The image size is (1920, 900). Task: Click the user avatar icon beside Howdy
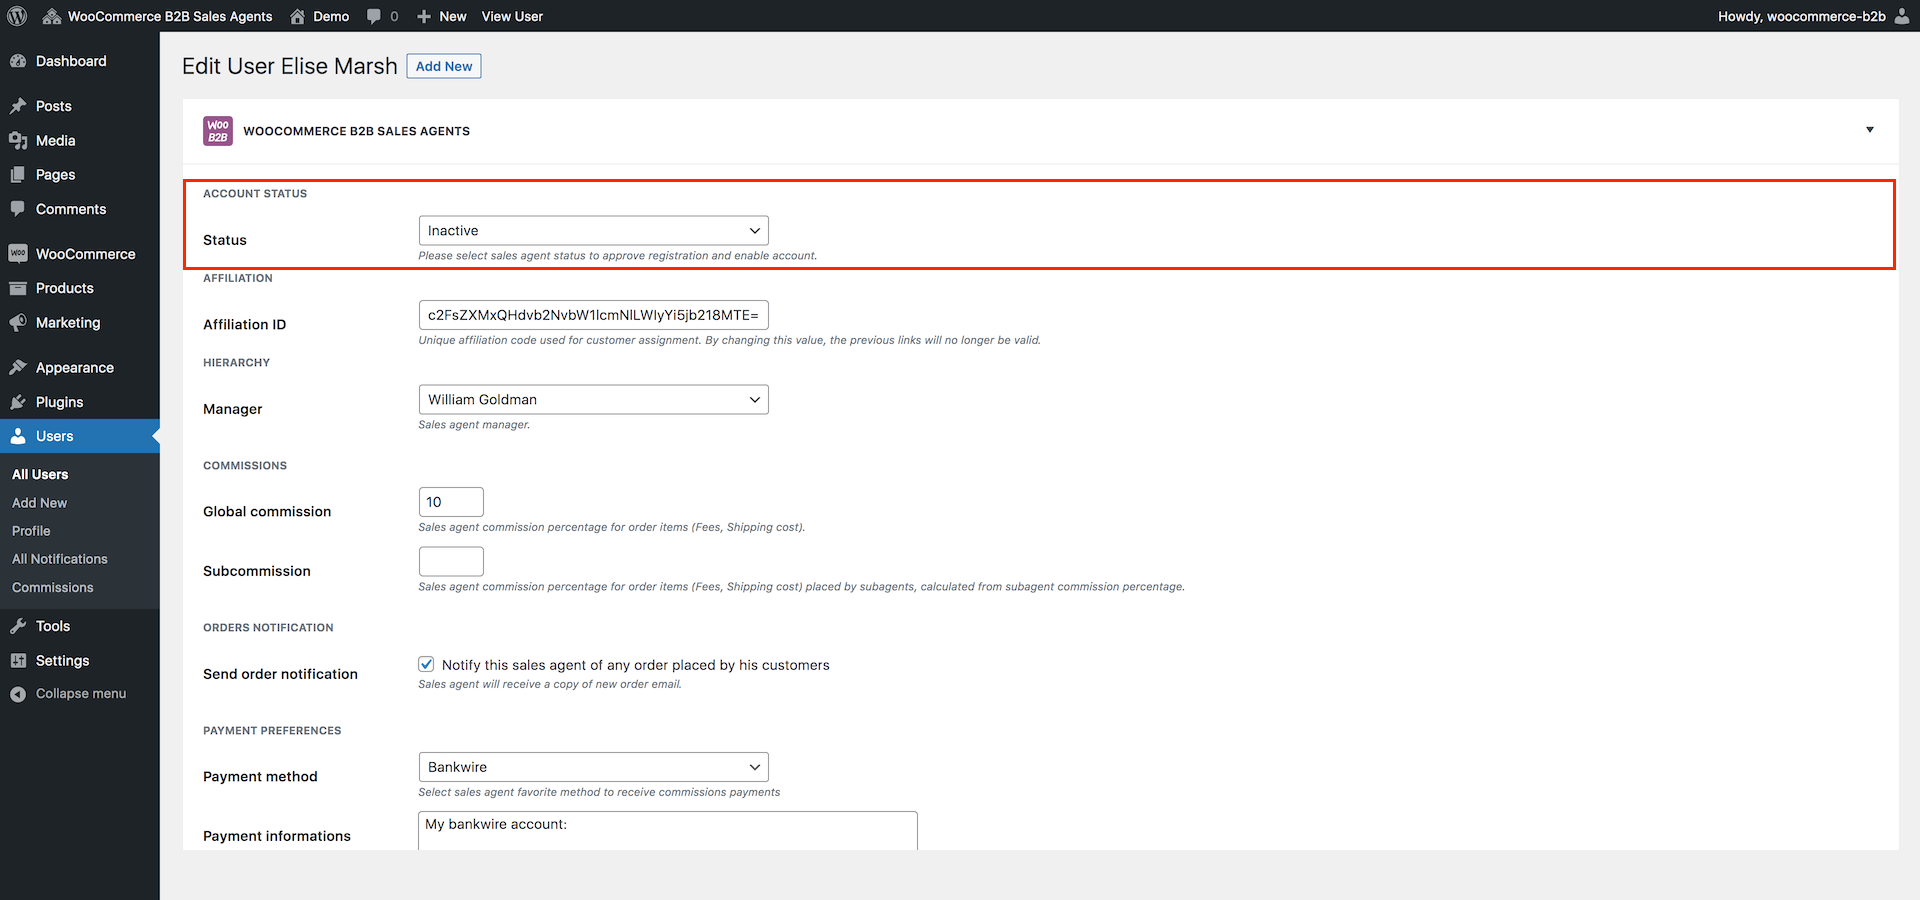point(1902,16)
